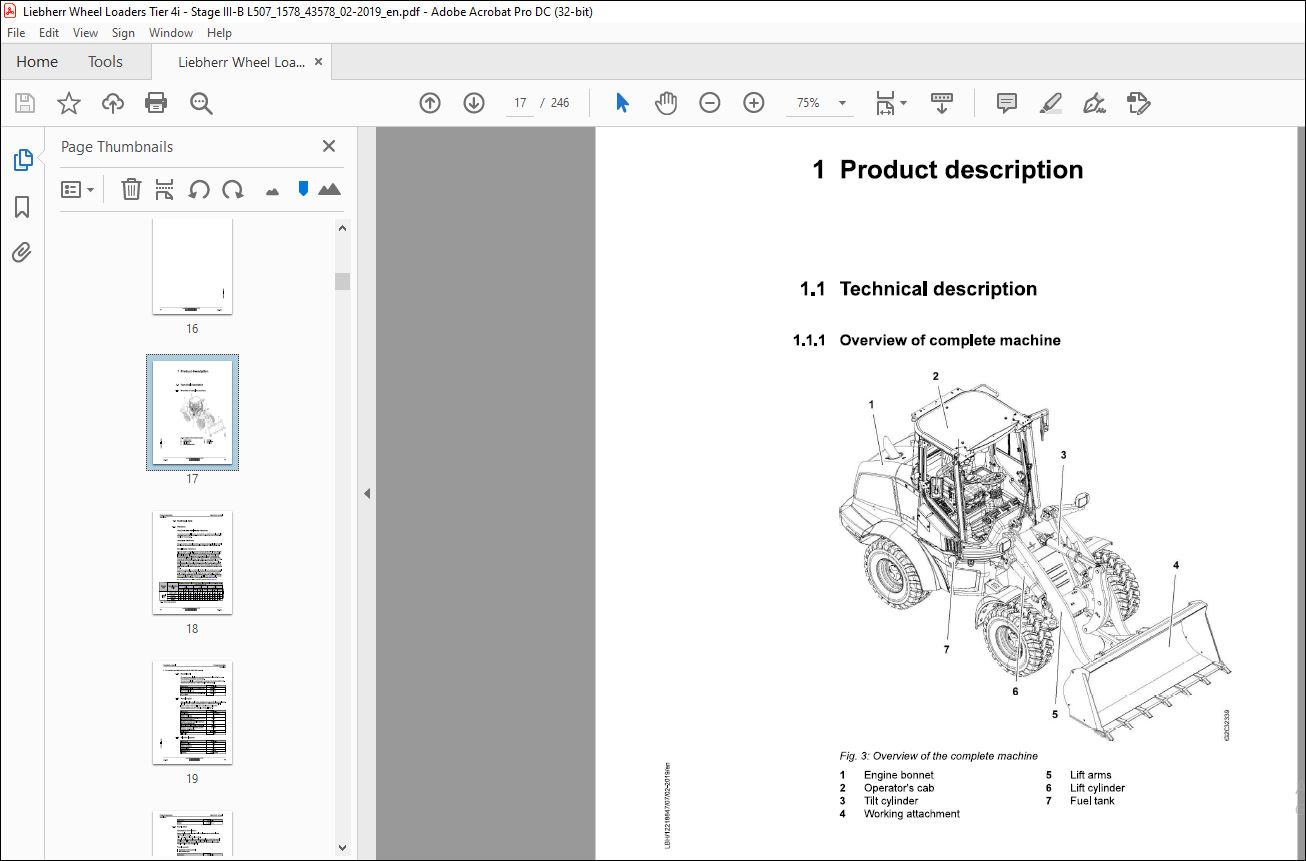The height and width of the screenshot is (861, 1306).
Task: Click the '1 Product description' heading
Action: click(948, 170)
